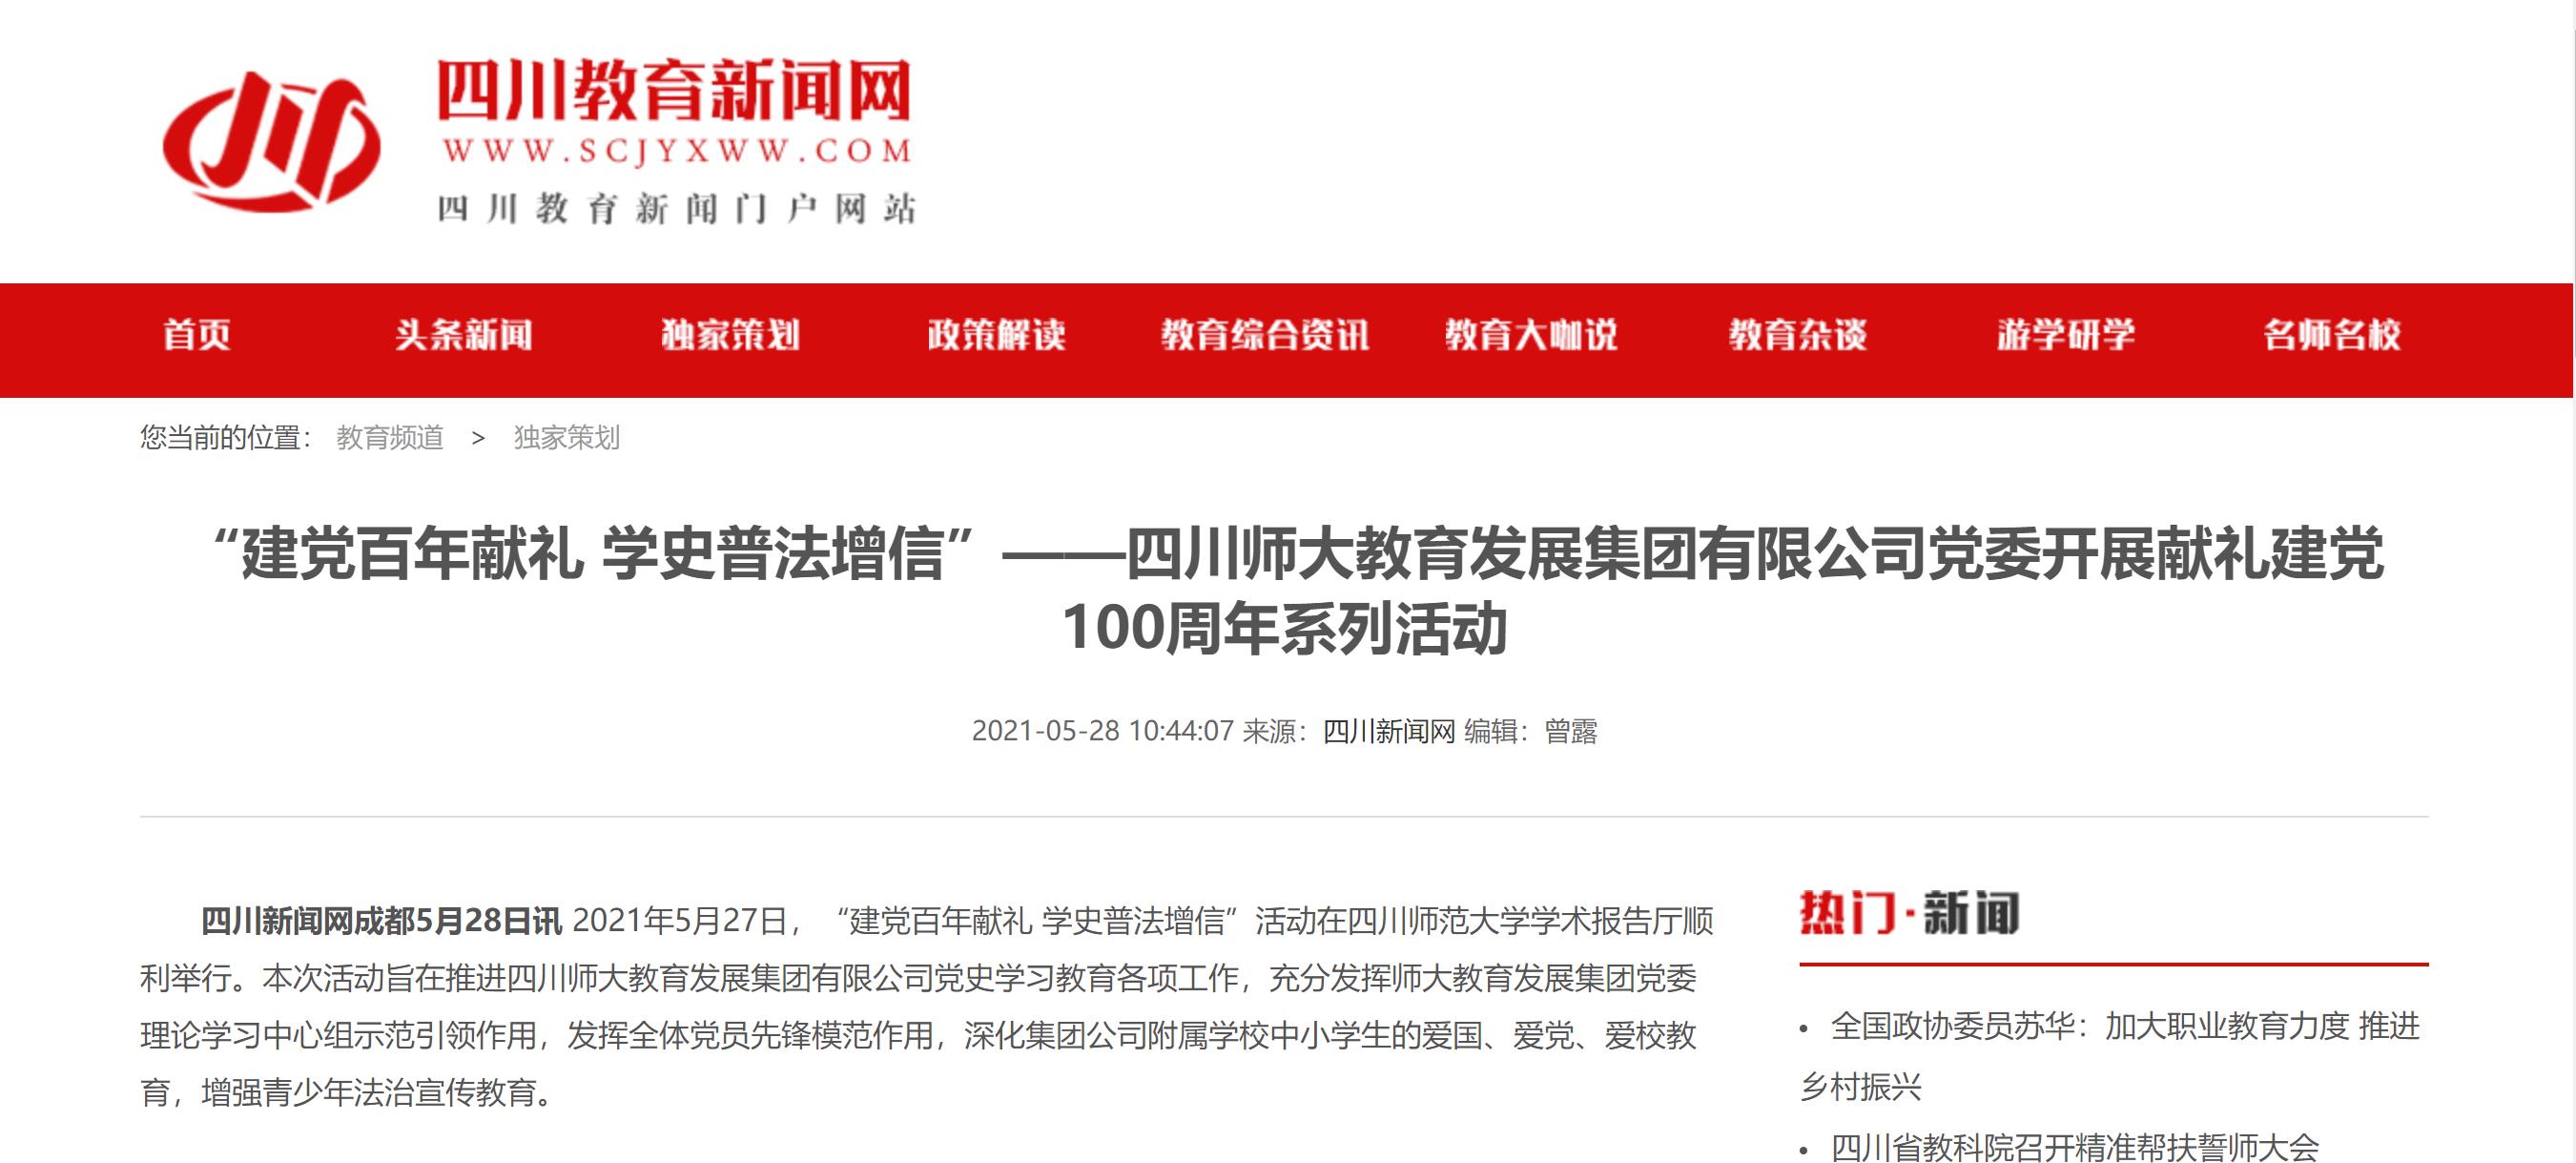Open the hot news item about 全国政协委员苏华
This screenshot has width=2576, height=1163.
point(2111,1056)
